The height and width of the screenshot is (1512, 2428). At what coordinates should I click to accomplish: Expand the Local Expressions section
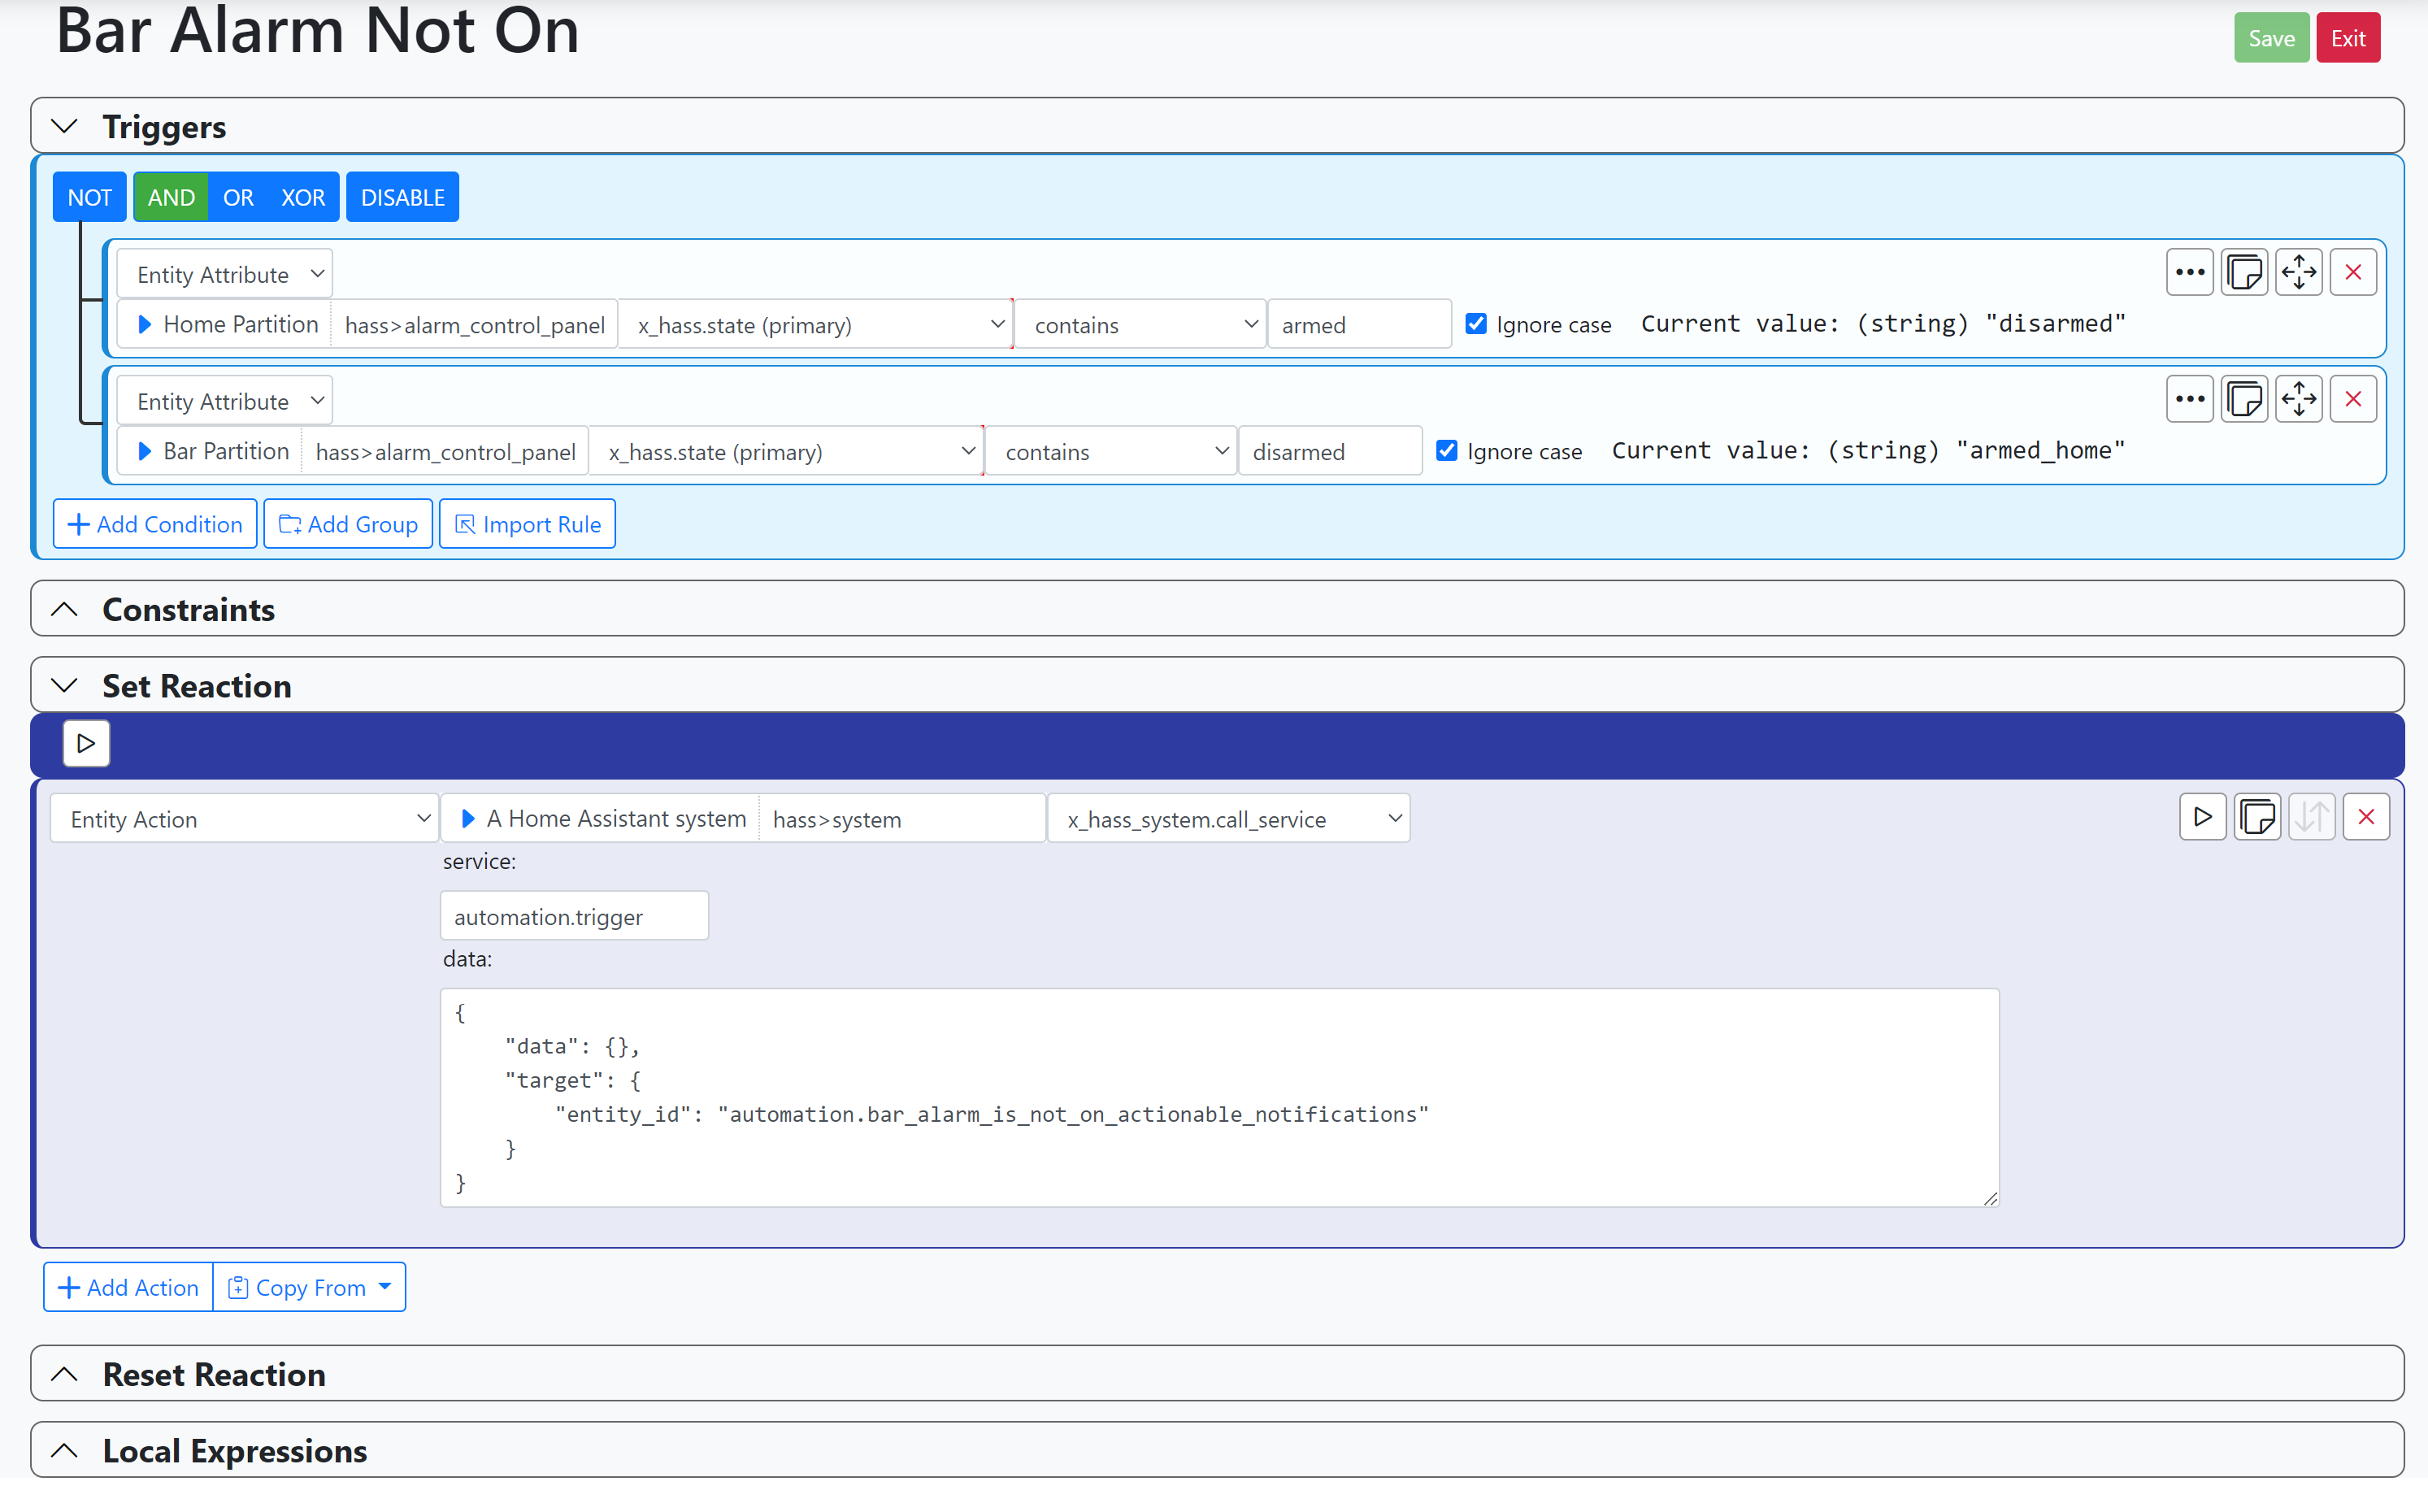(x=64, y=1450)
